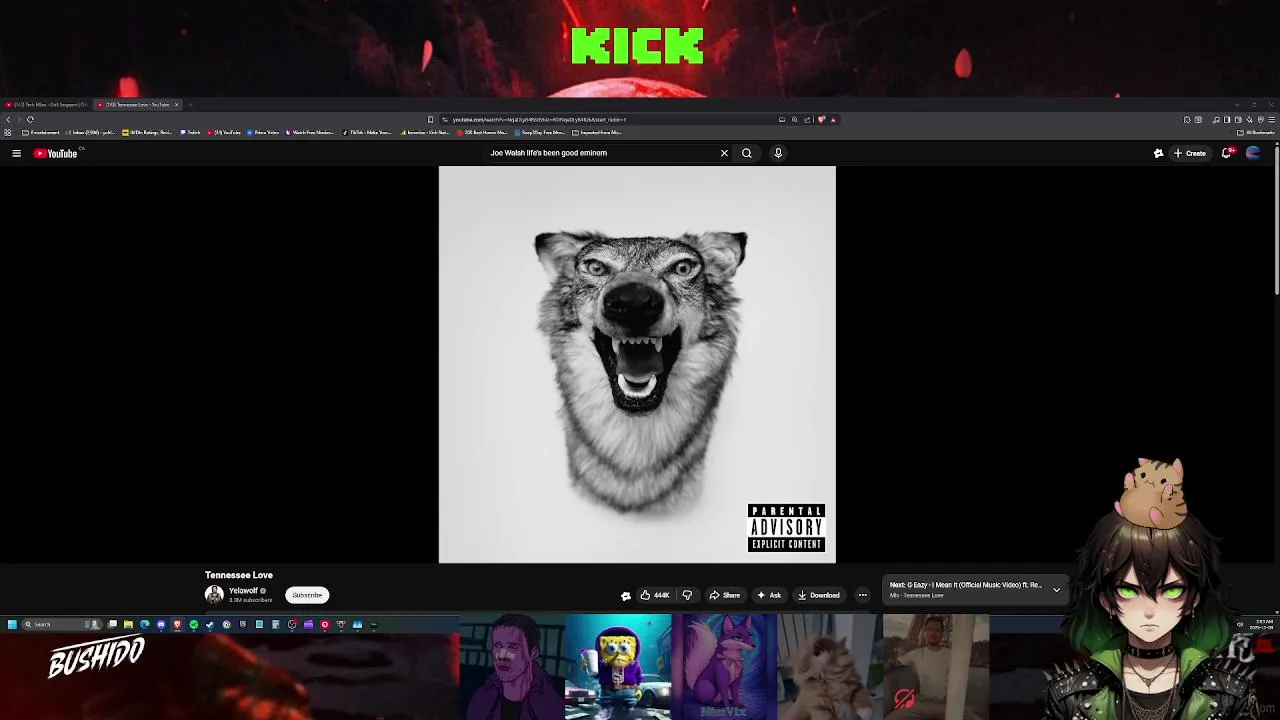Image resolution: width=1280 pixels, height=720 pixels.
Task: Open the YouTube notifications bell
Action: [x=1227, y=153]
